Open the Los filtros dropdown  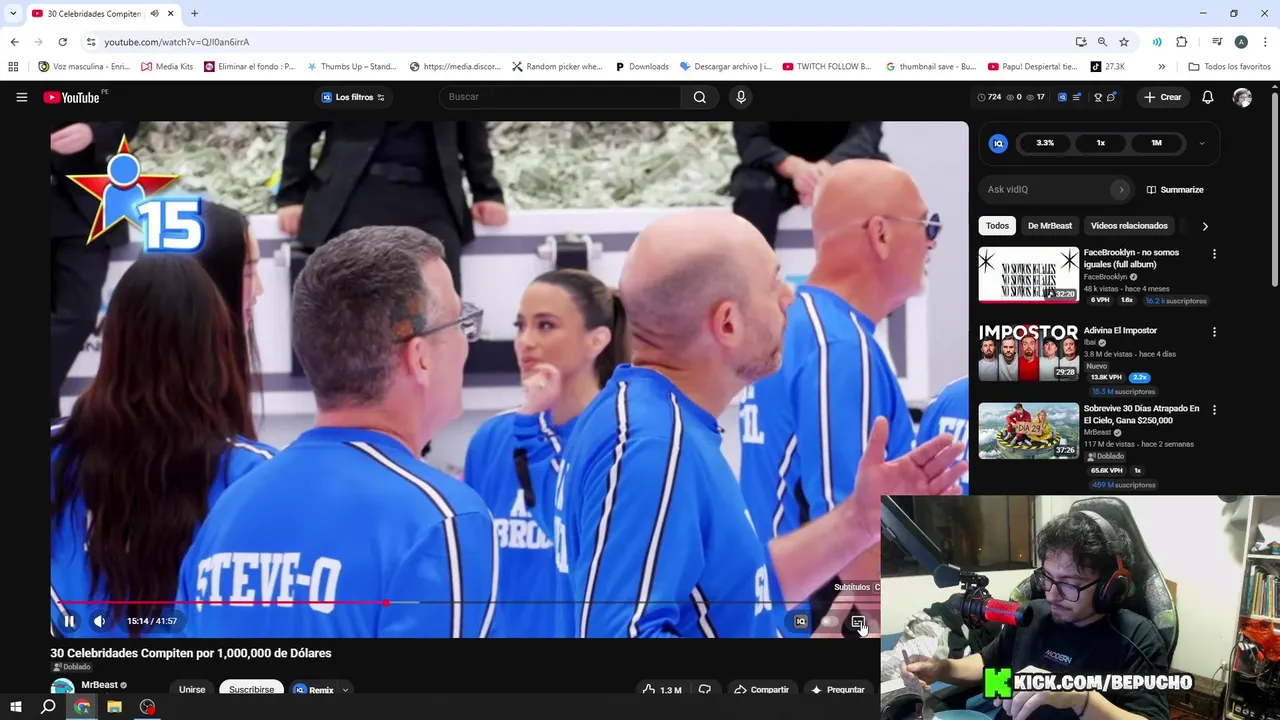pyautogui.click(x=352, y=97)
